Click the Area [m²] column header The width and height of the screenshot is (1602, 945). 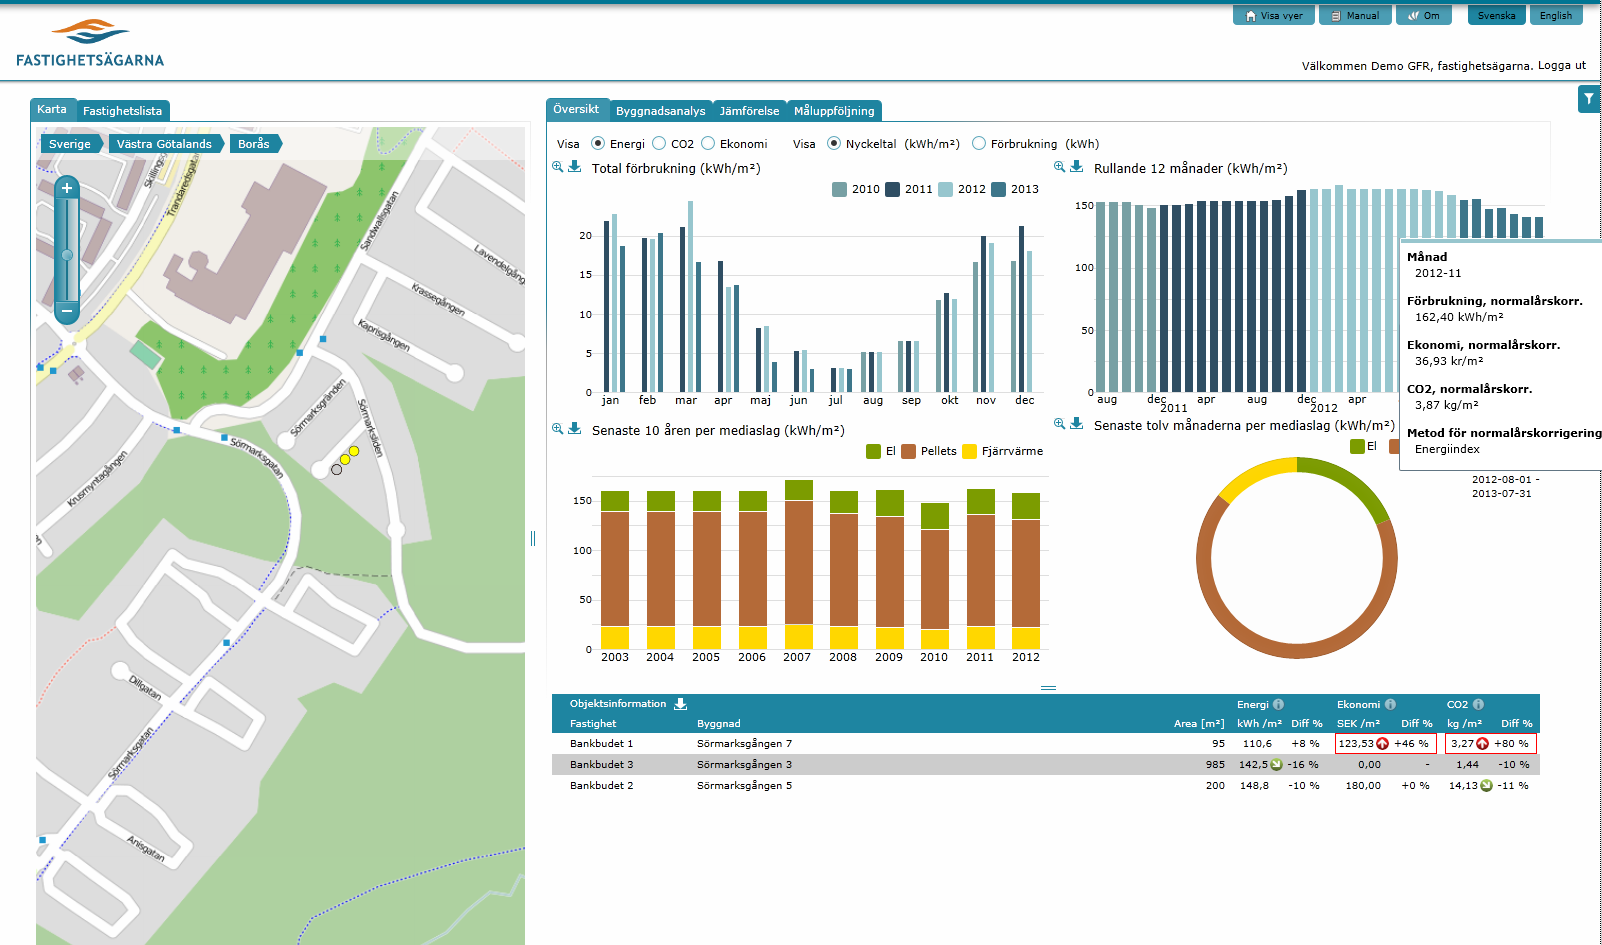[1199, 724]
